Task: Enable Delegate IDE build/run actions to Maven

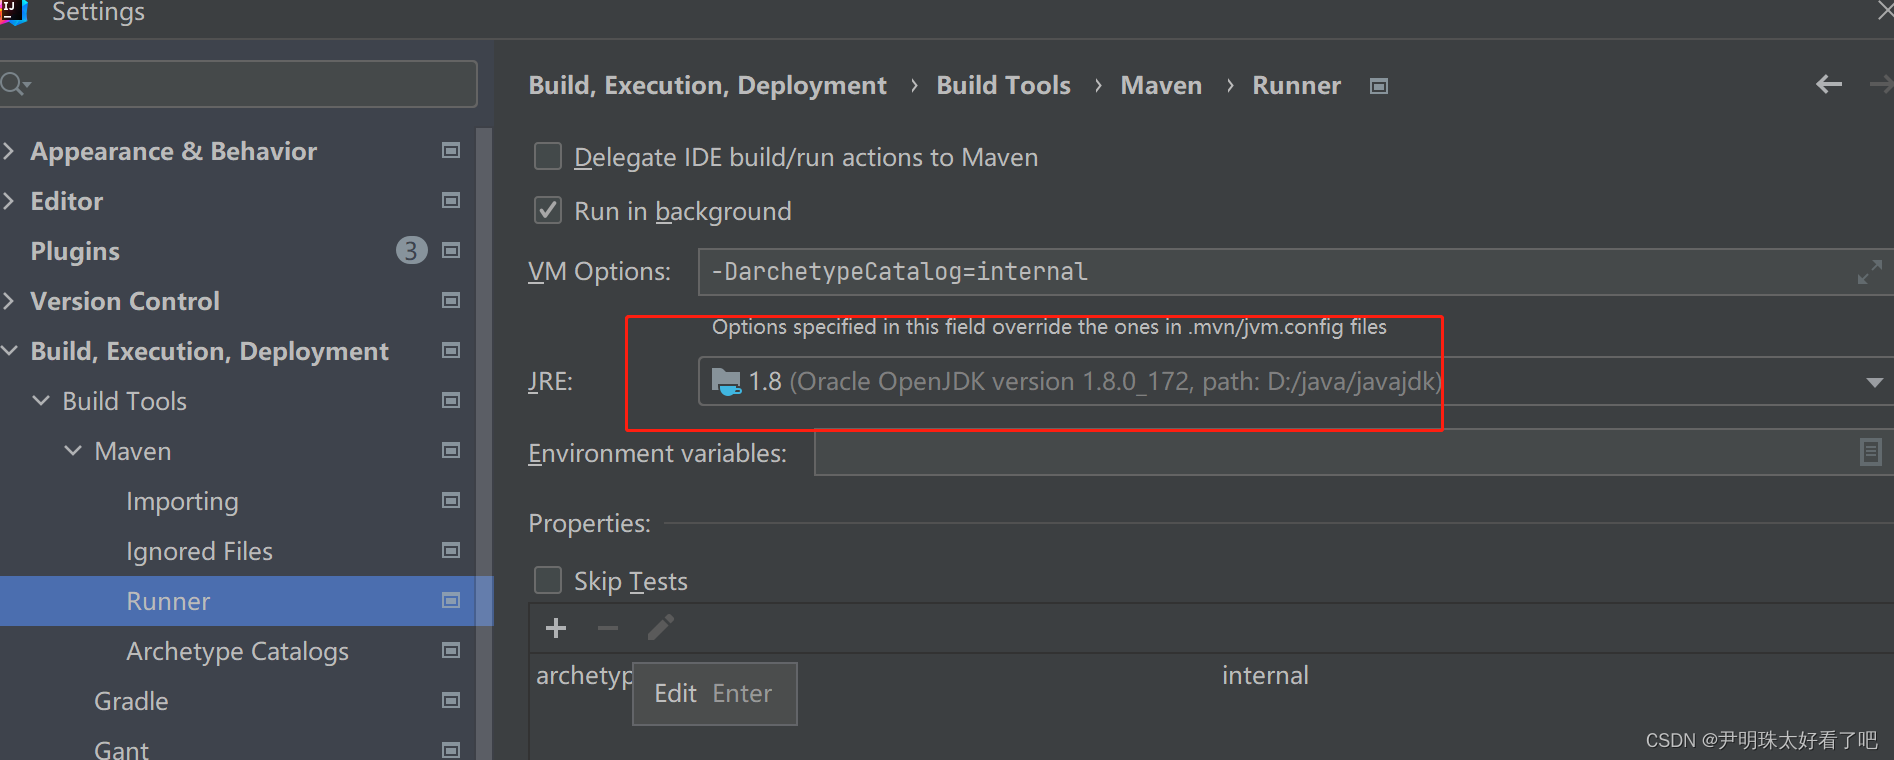Action: tap(547, 156)
